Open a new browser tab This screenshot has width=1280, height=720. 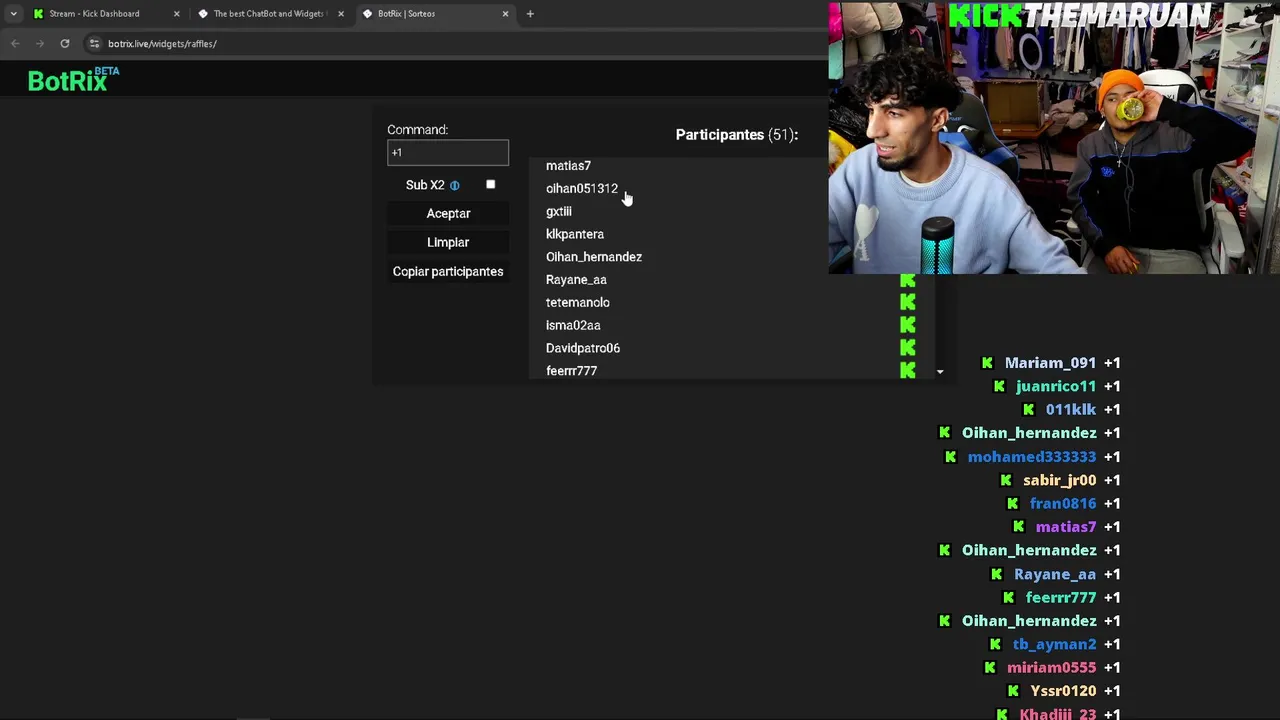[x=530, y=14]
